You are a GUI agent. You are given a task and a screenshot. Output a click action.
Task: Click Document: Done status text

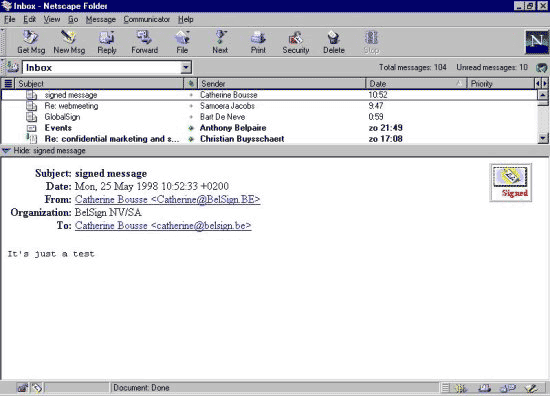point(141,388)
